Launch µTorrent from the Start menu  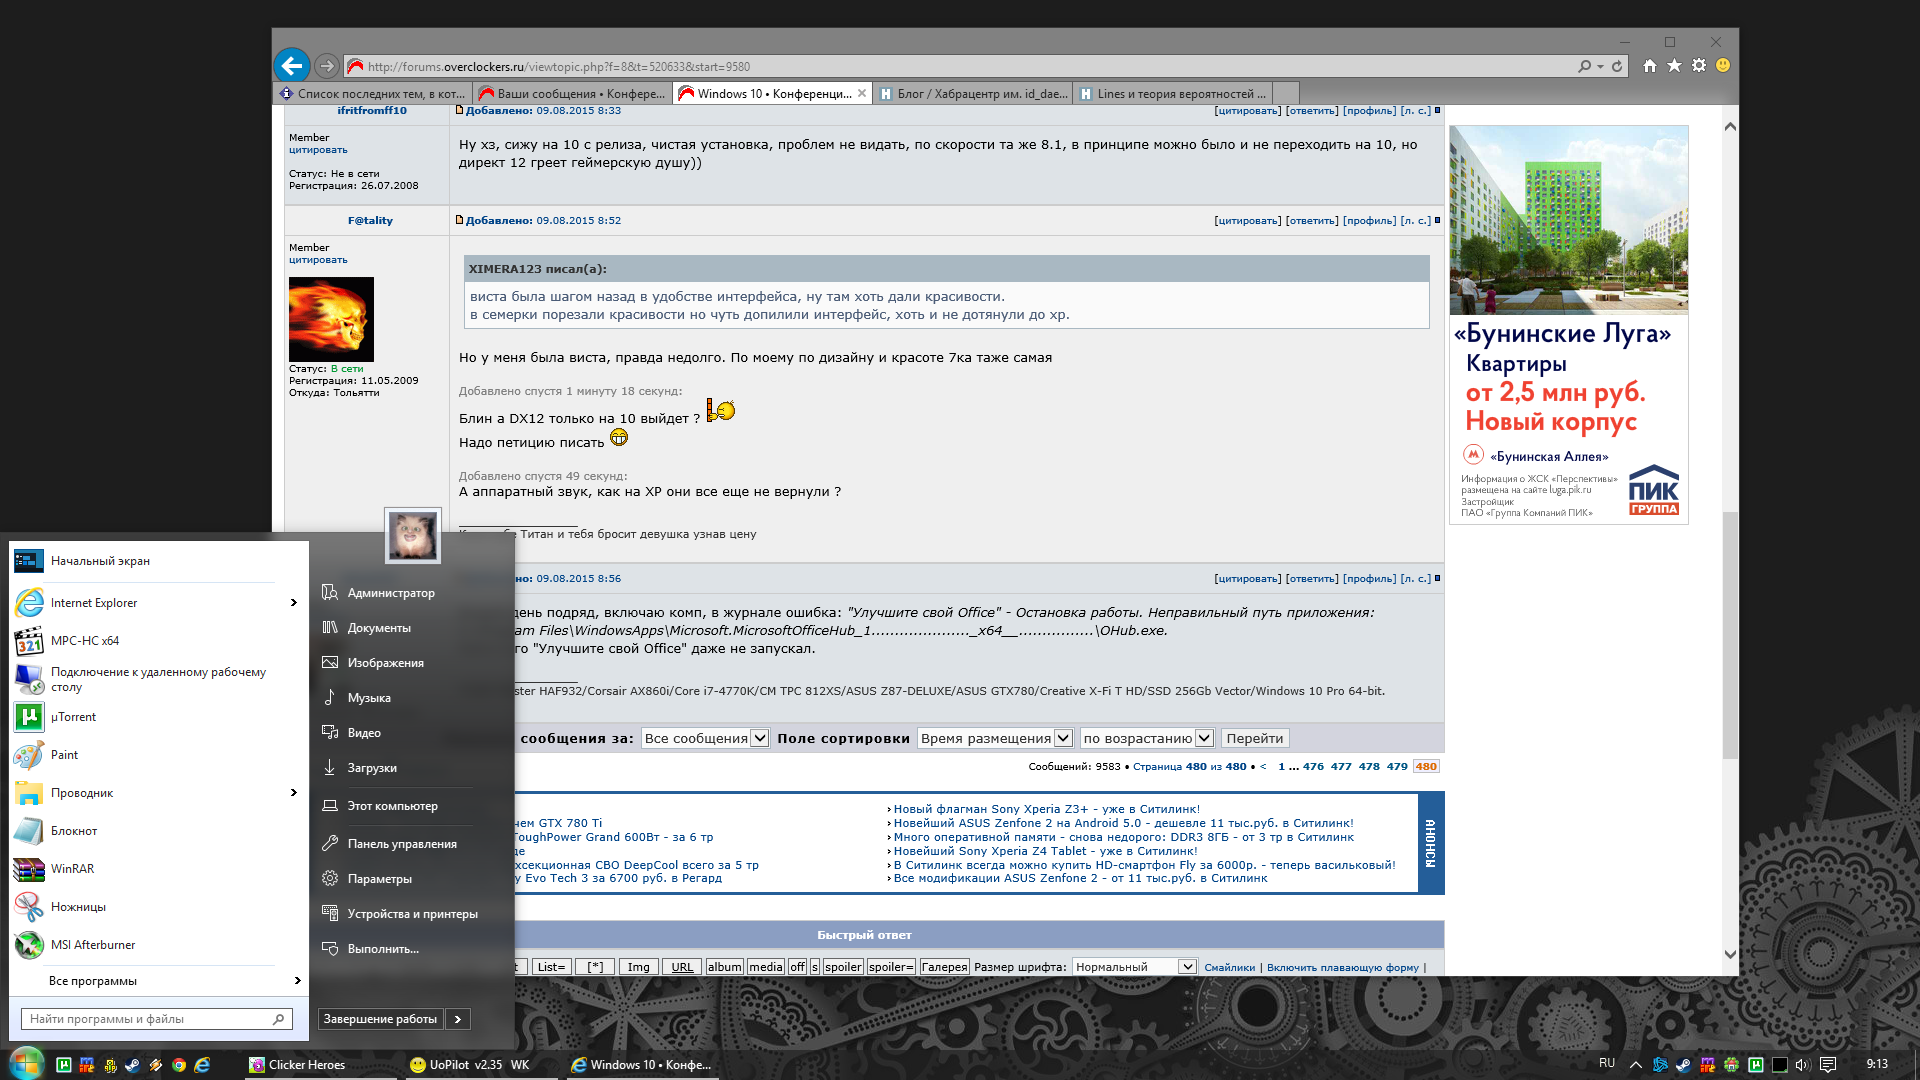tap(73, 717)
